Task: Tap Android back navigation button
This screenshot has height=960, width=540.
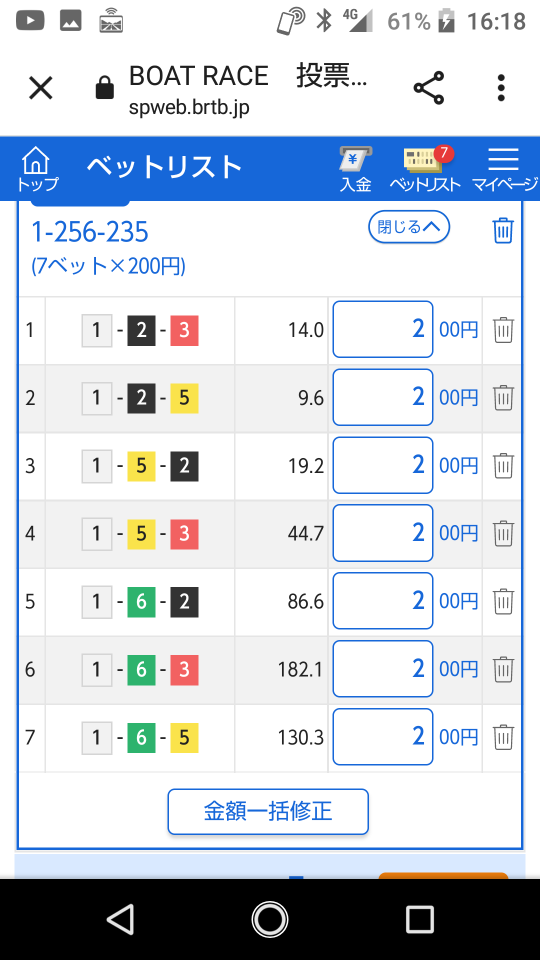Action: 120,920
